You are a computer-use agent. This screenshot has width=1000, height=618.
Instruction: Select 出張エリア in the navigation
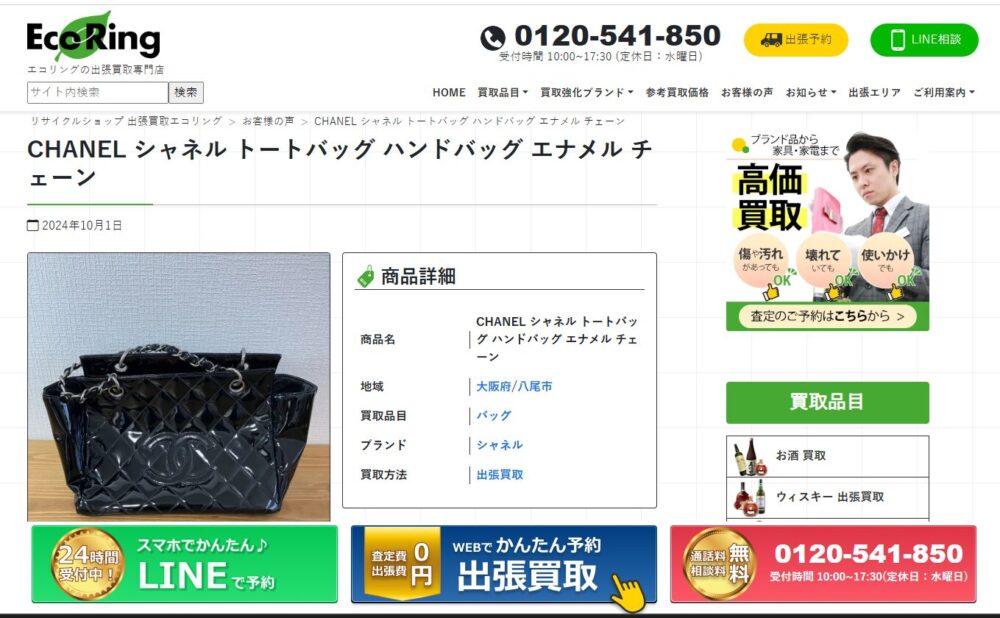(x=874, y=92)
